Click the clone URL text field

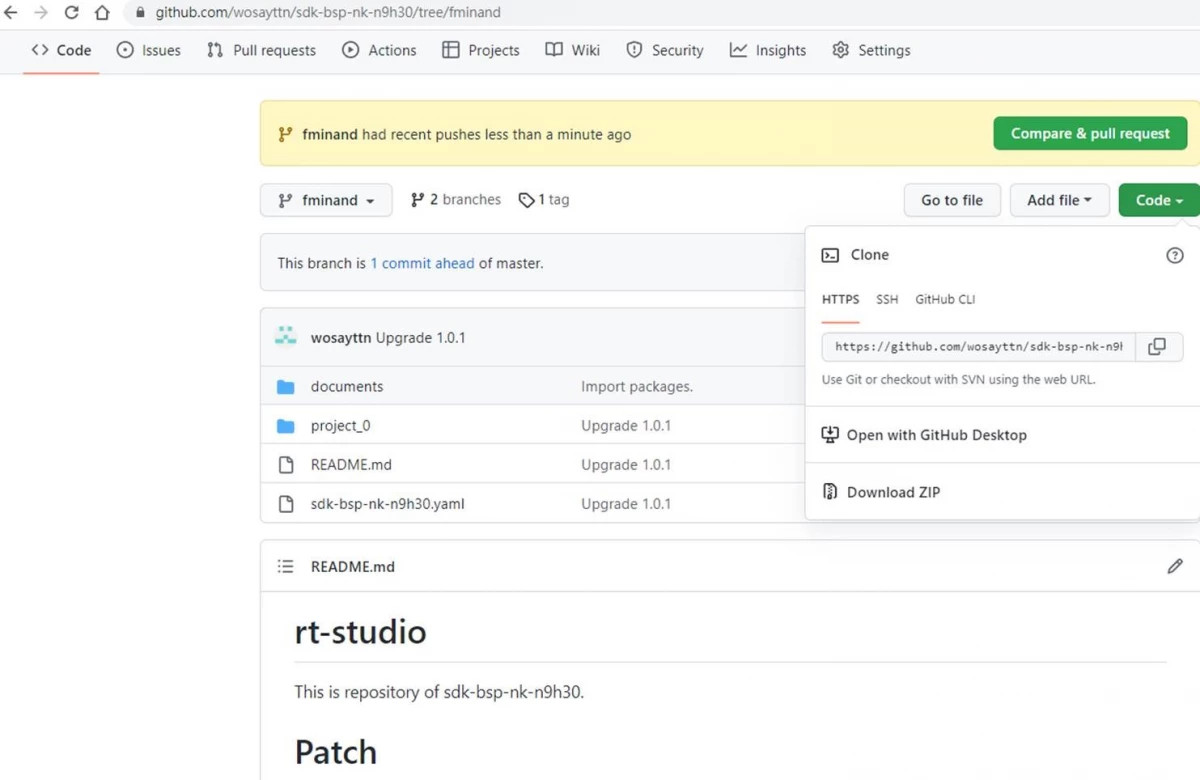pyautogui.click(x=979, y=347)
